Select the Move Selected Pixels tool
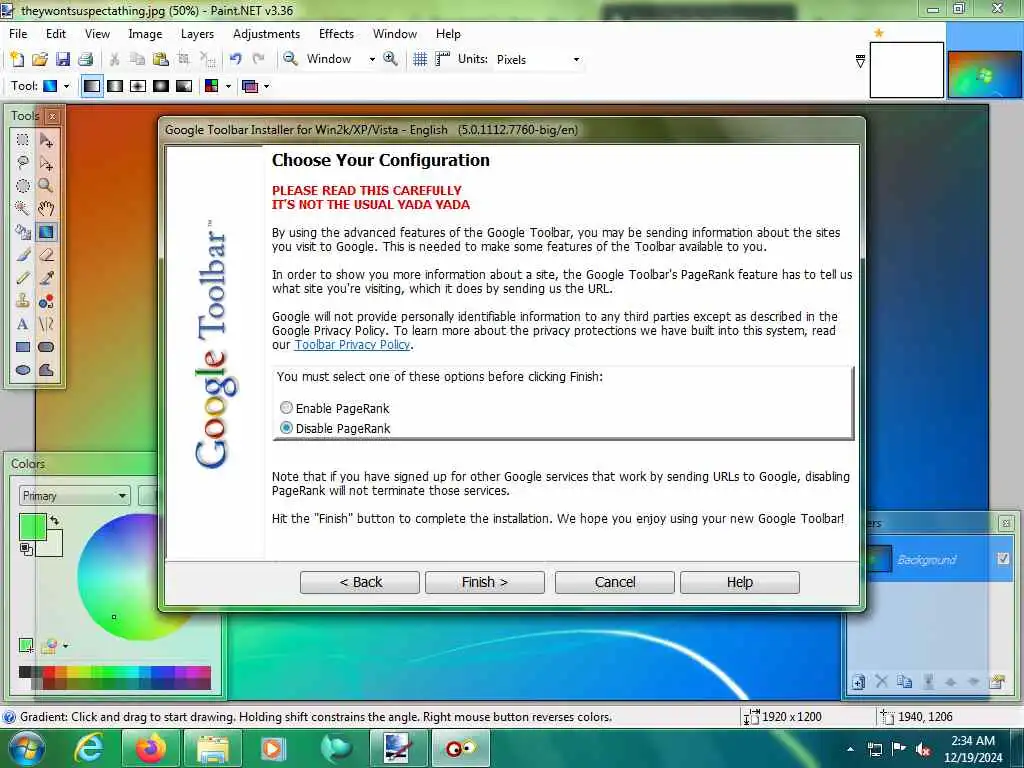Image resolution: width=1024 pixels, height=768 pixels. click(x=46, y=140)
